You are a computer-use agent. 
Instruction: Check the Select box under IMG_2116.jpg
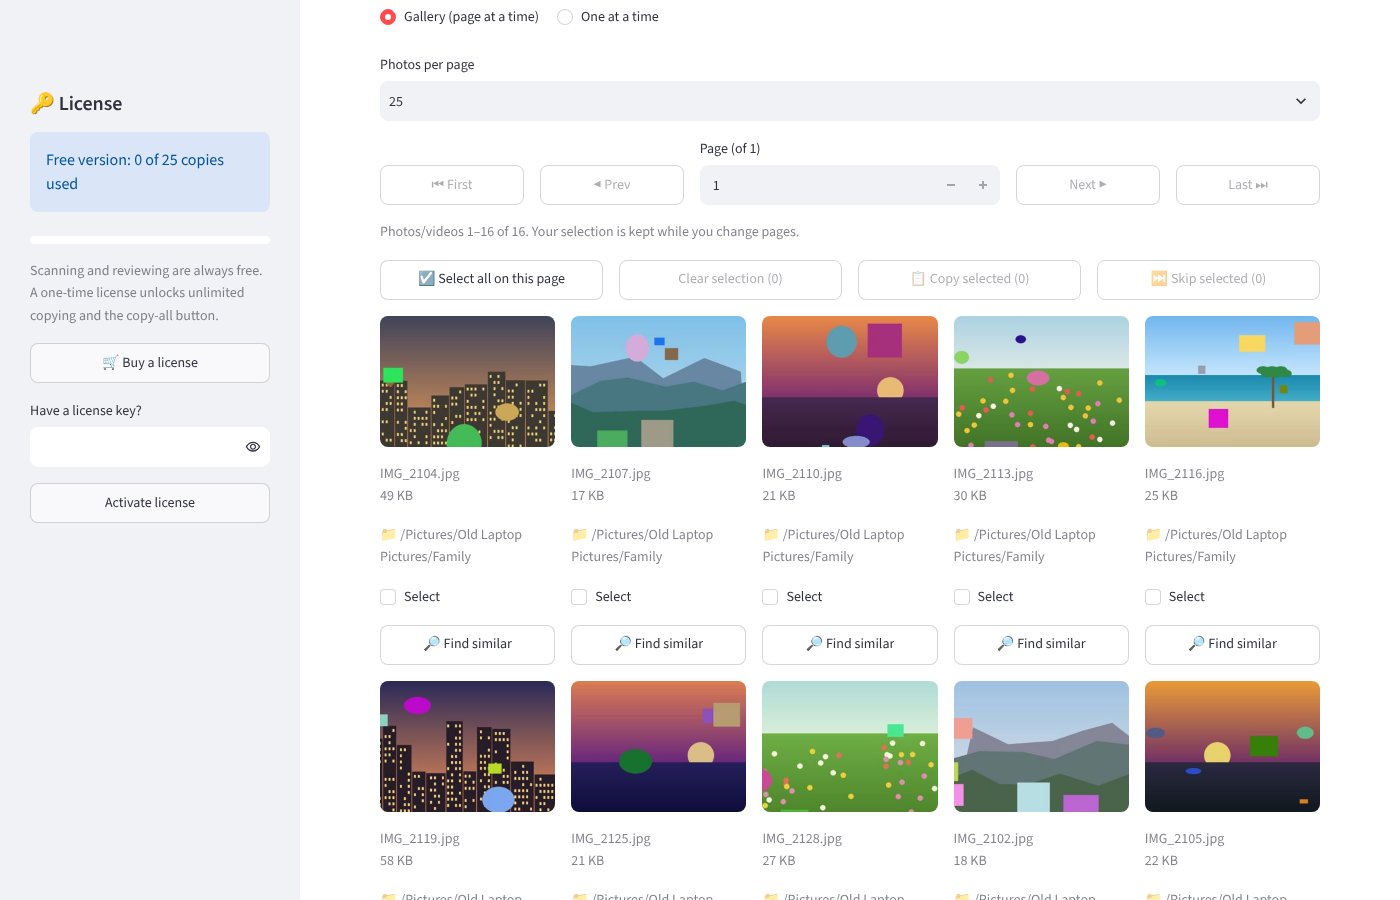pyautogui.click(x=1153, y=597)
